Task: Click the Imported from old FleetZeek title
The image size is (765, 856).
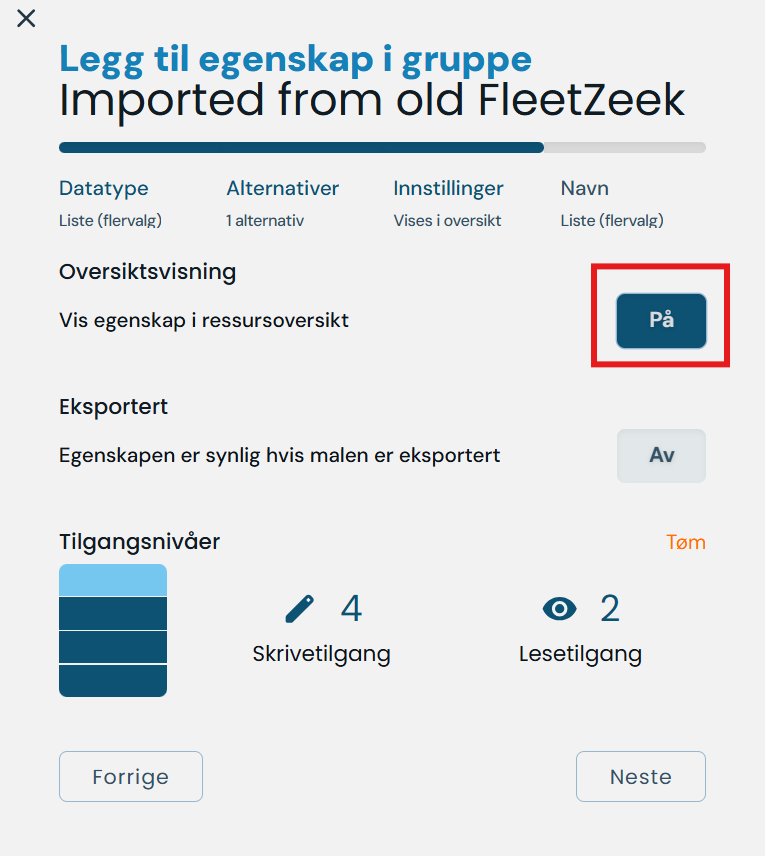Action: tap(372, 101)
